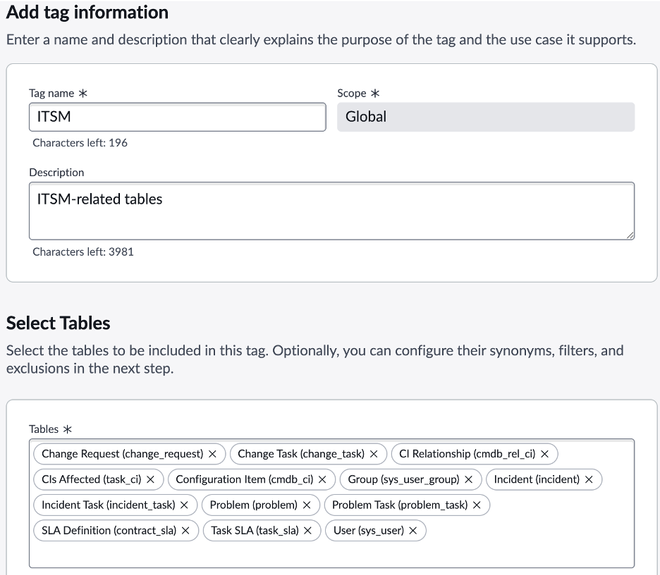Select the Incident (incident) chip label

click(536, 480)
